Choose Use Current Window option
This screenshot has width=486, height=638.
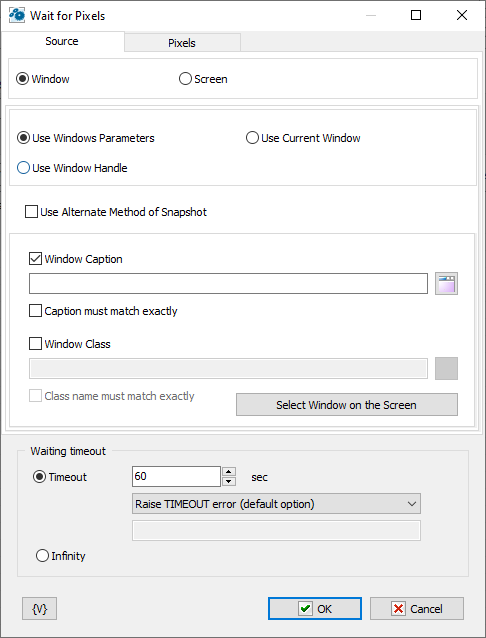[252, 138]
